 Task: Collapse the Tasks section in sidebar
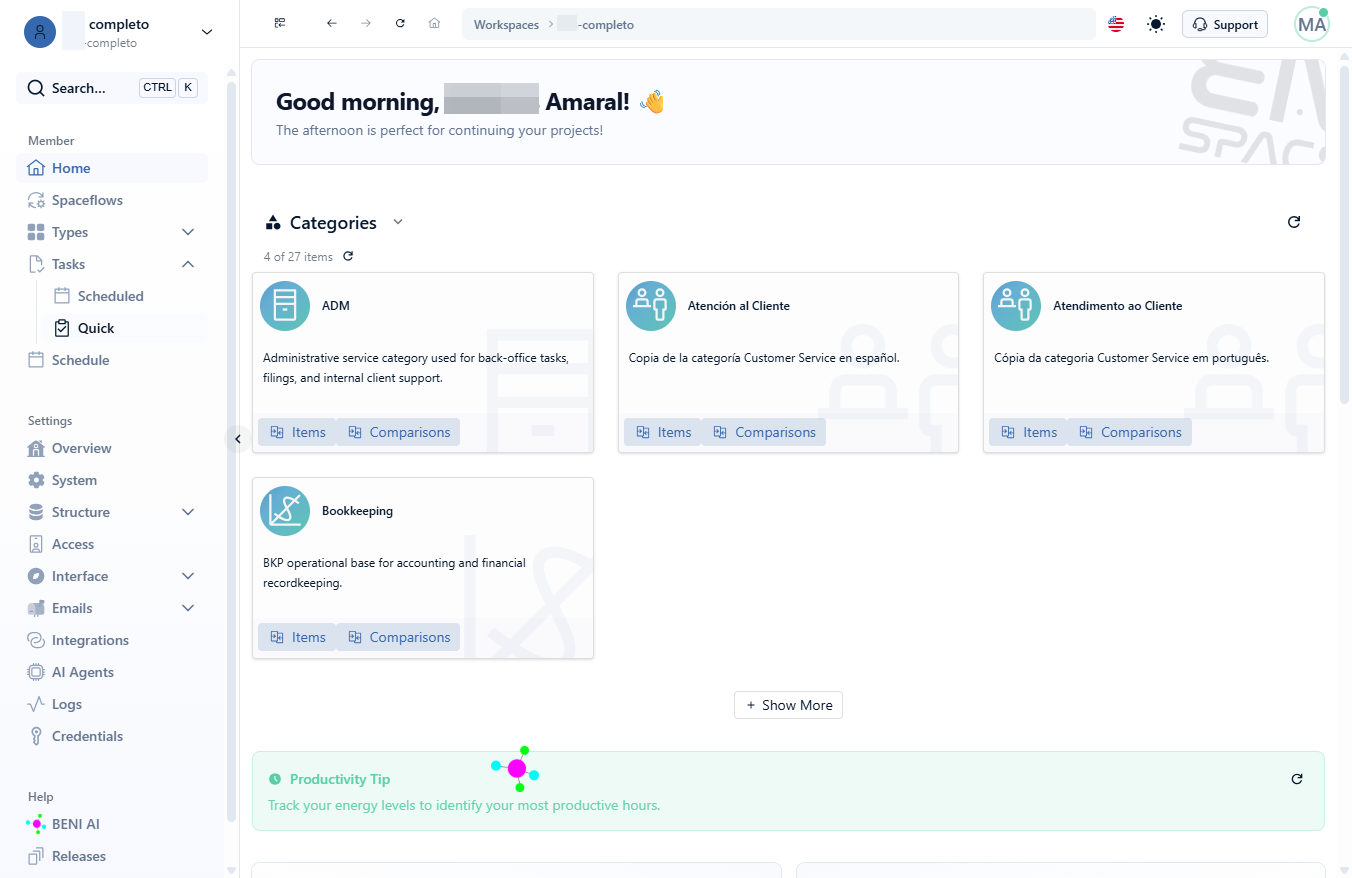pyautogui.click(x=188, y=264)
